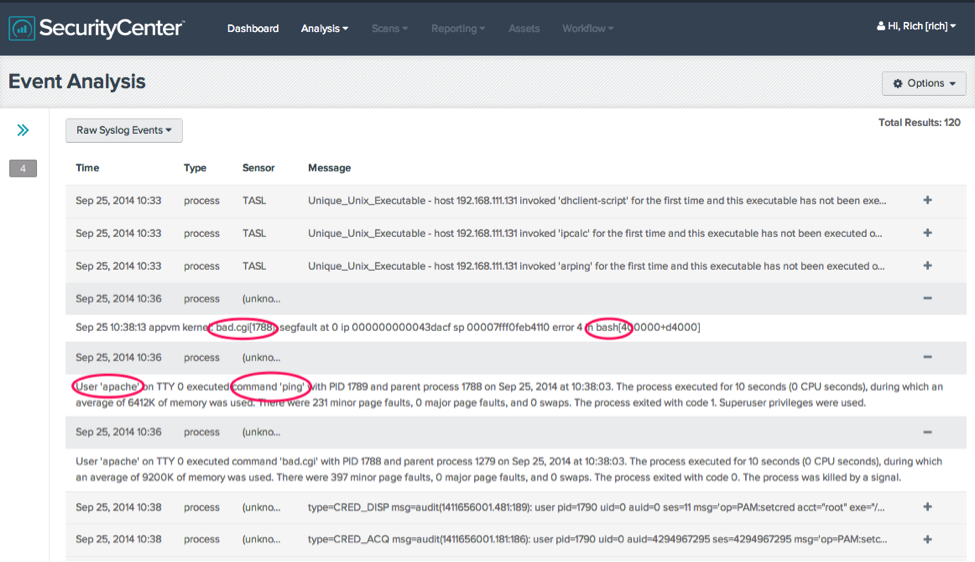Expand the 'arping' event row plus icon
975x562 pixels.
(927, 265)
